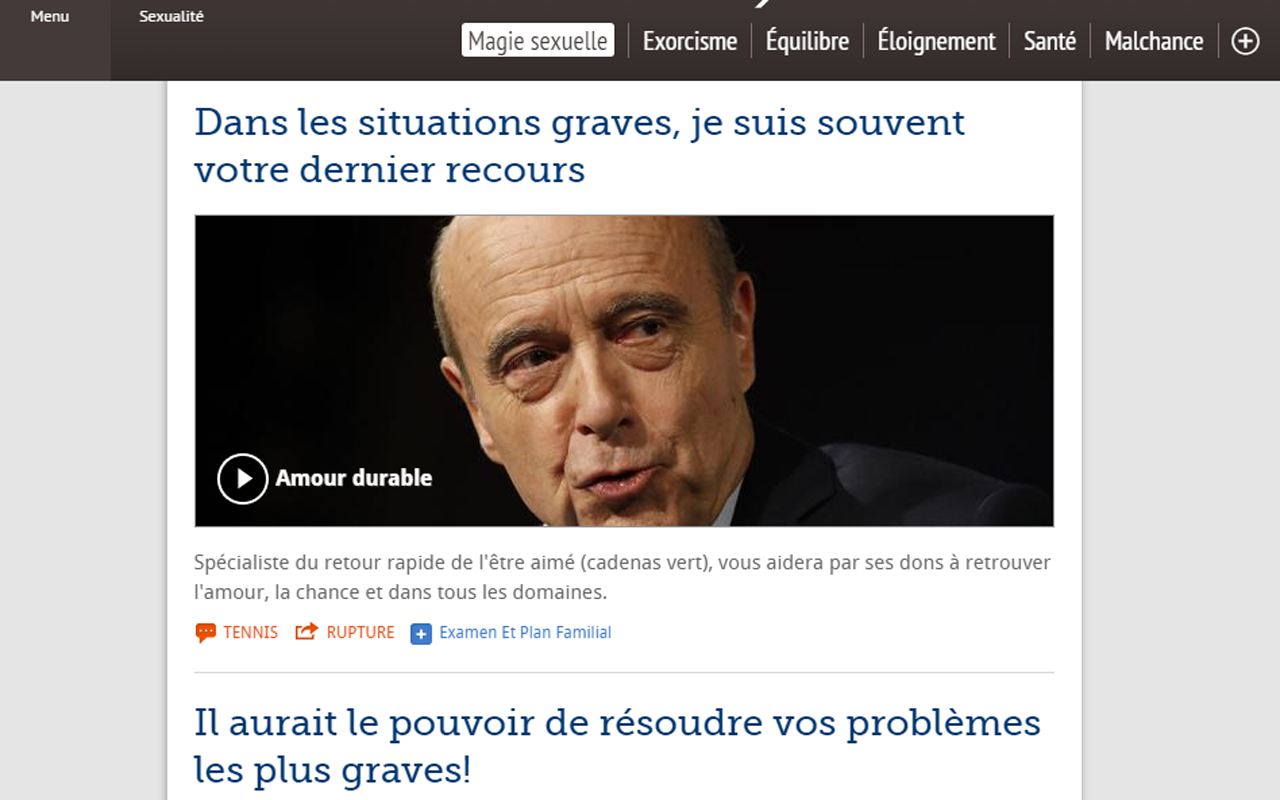
Task: Click the Amour durable video caption
Action: (x=354, y=478)
